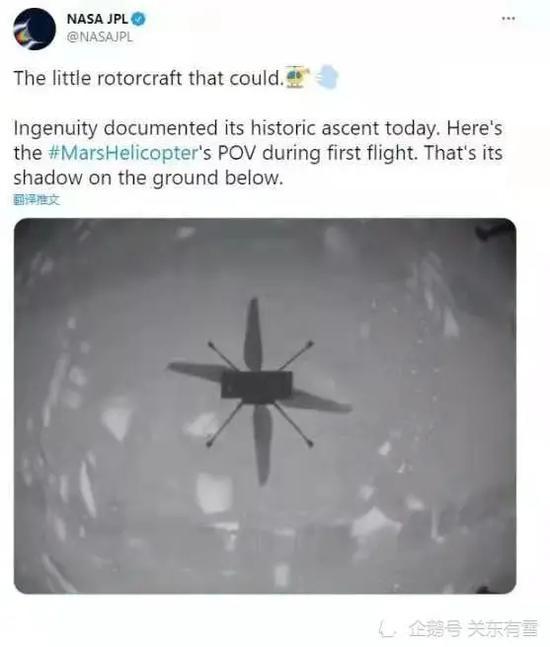Screen dimensions: 550x647
Task: Click the wind gust emoji
Action: pyautogui.click(x=327, y=77)
